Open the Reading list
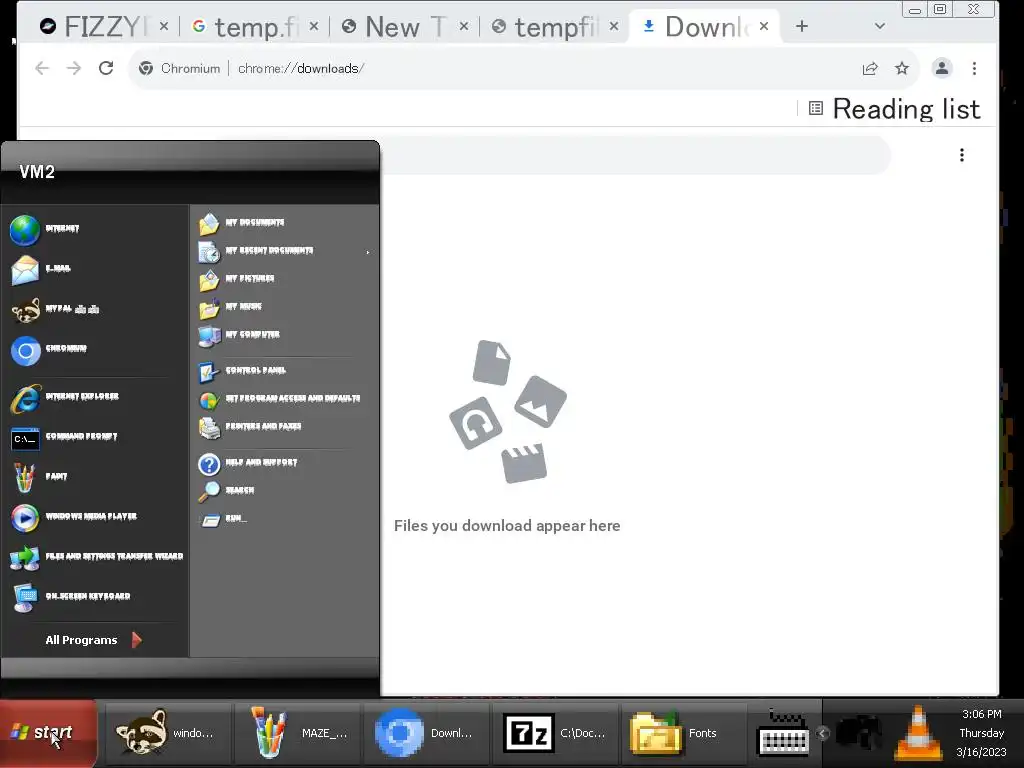This screenshot has width=1024, height=768. [x=895, y=108]
